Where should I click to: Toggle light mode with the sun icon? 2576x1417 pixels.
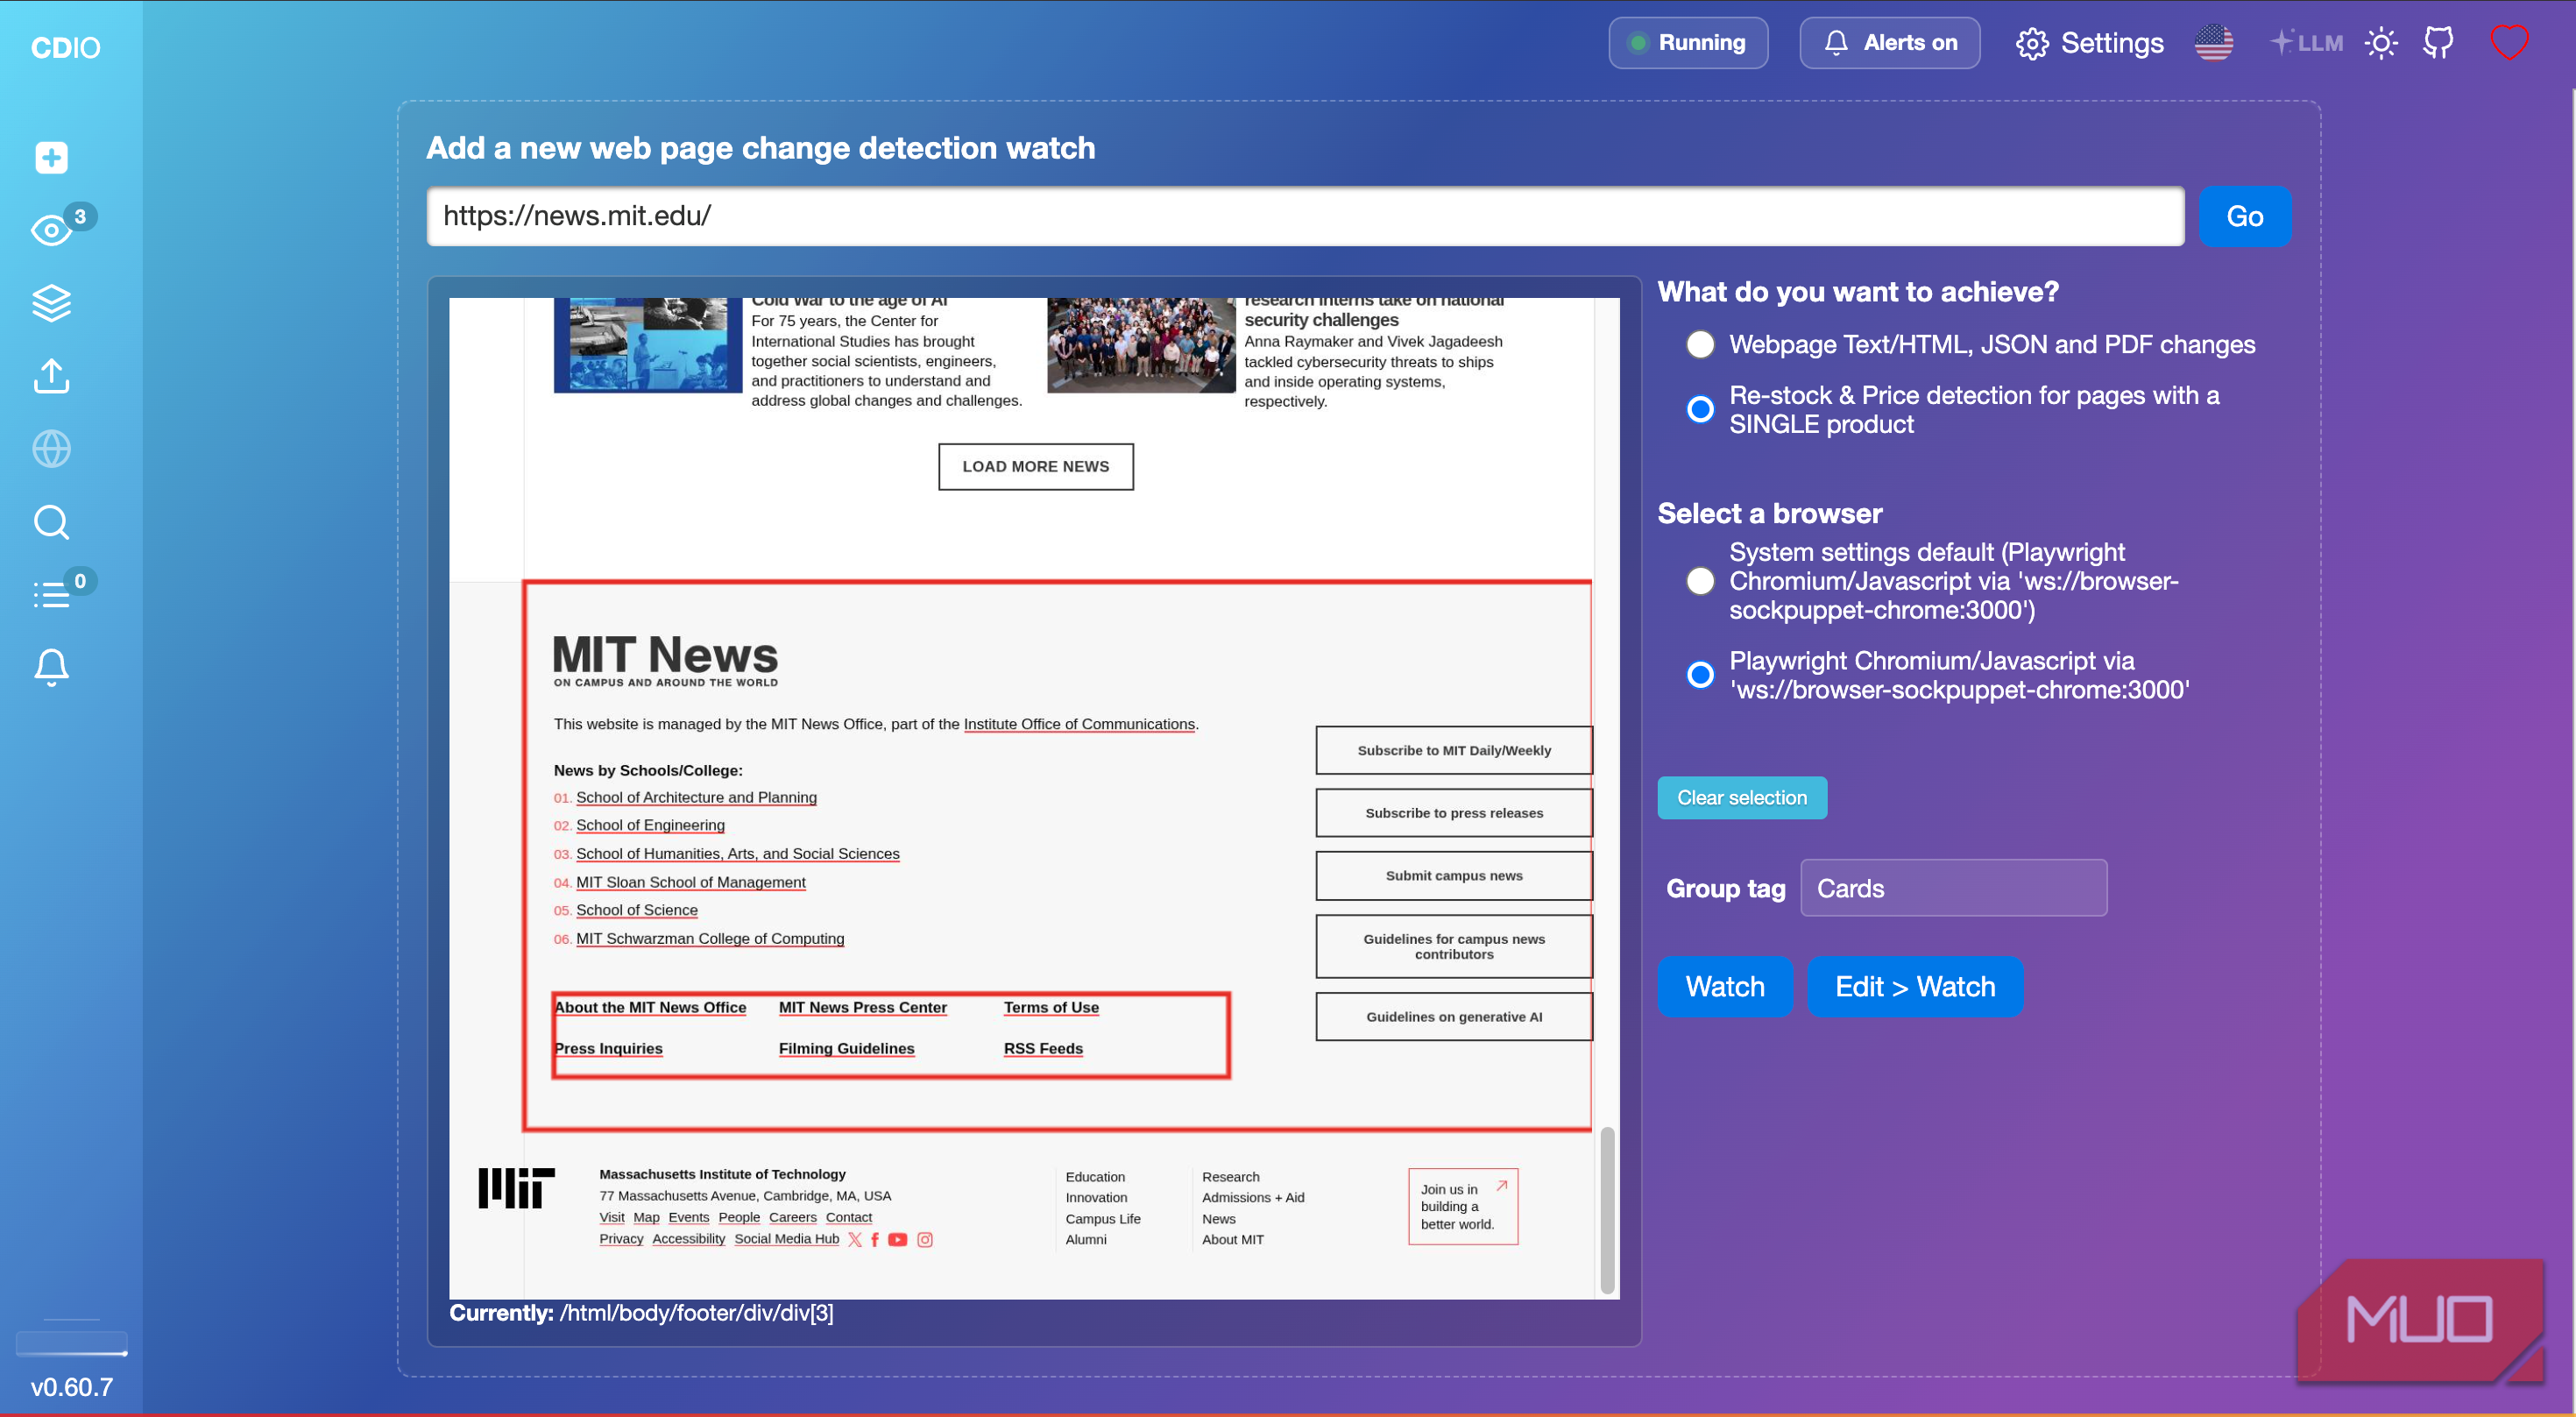[x=2381, y=43]
